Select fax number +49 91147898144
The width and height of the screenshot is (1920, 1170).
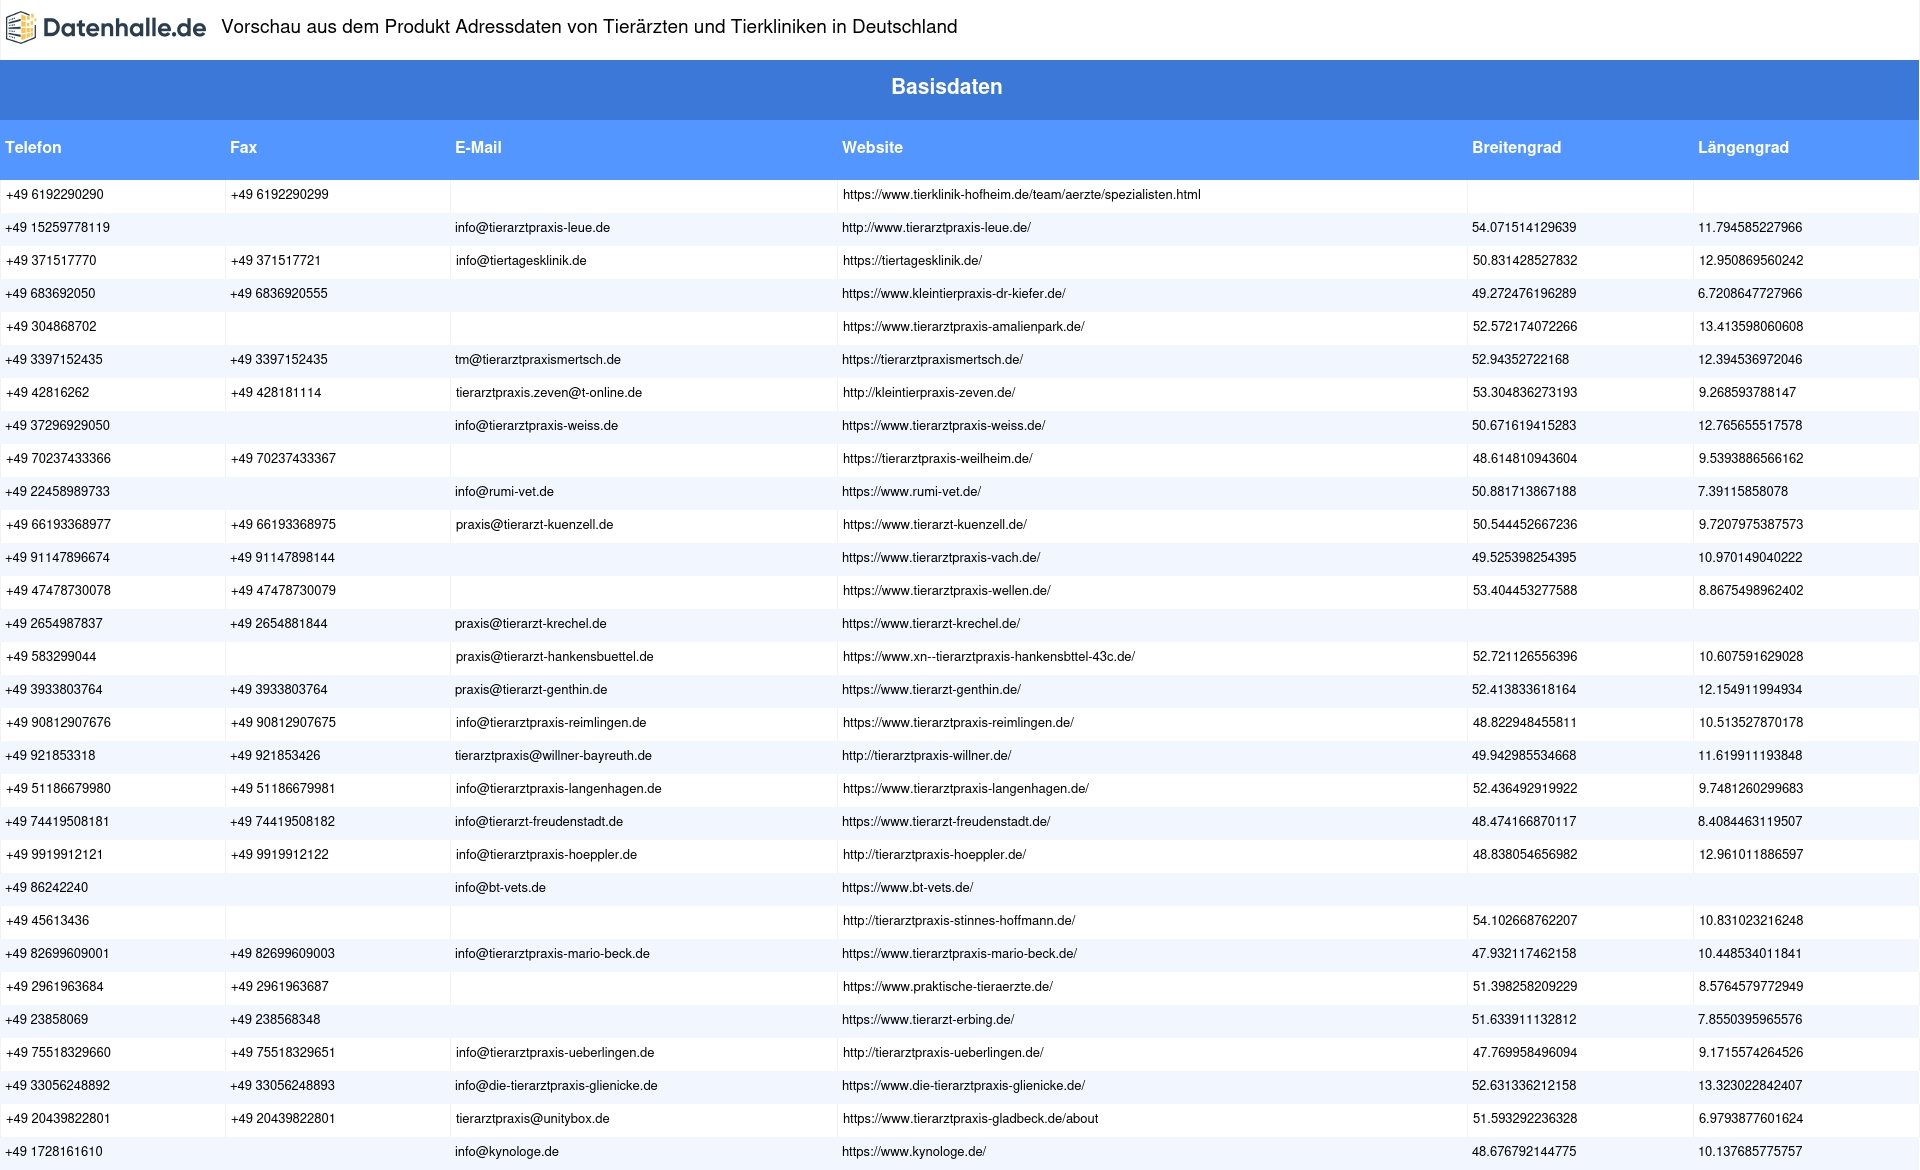[x=282, y=558]
